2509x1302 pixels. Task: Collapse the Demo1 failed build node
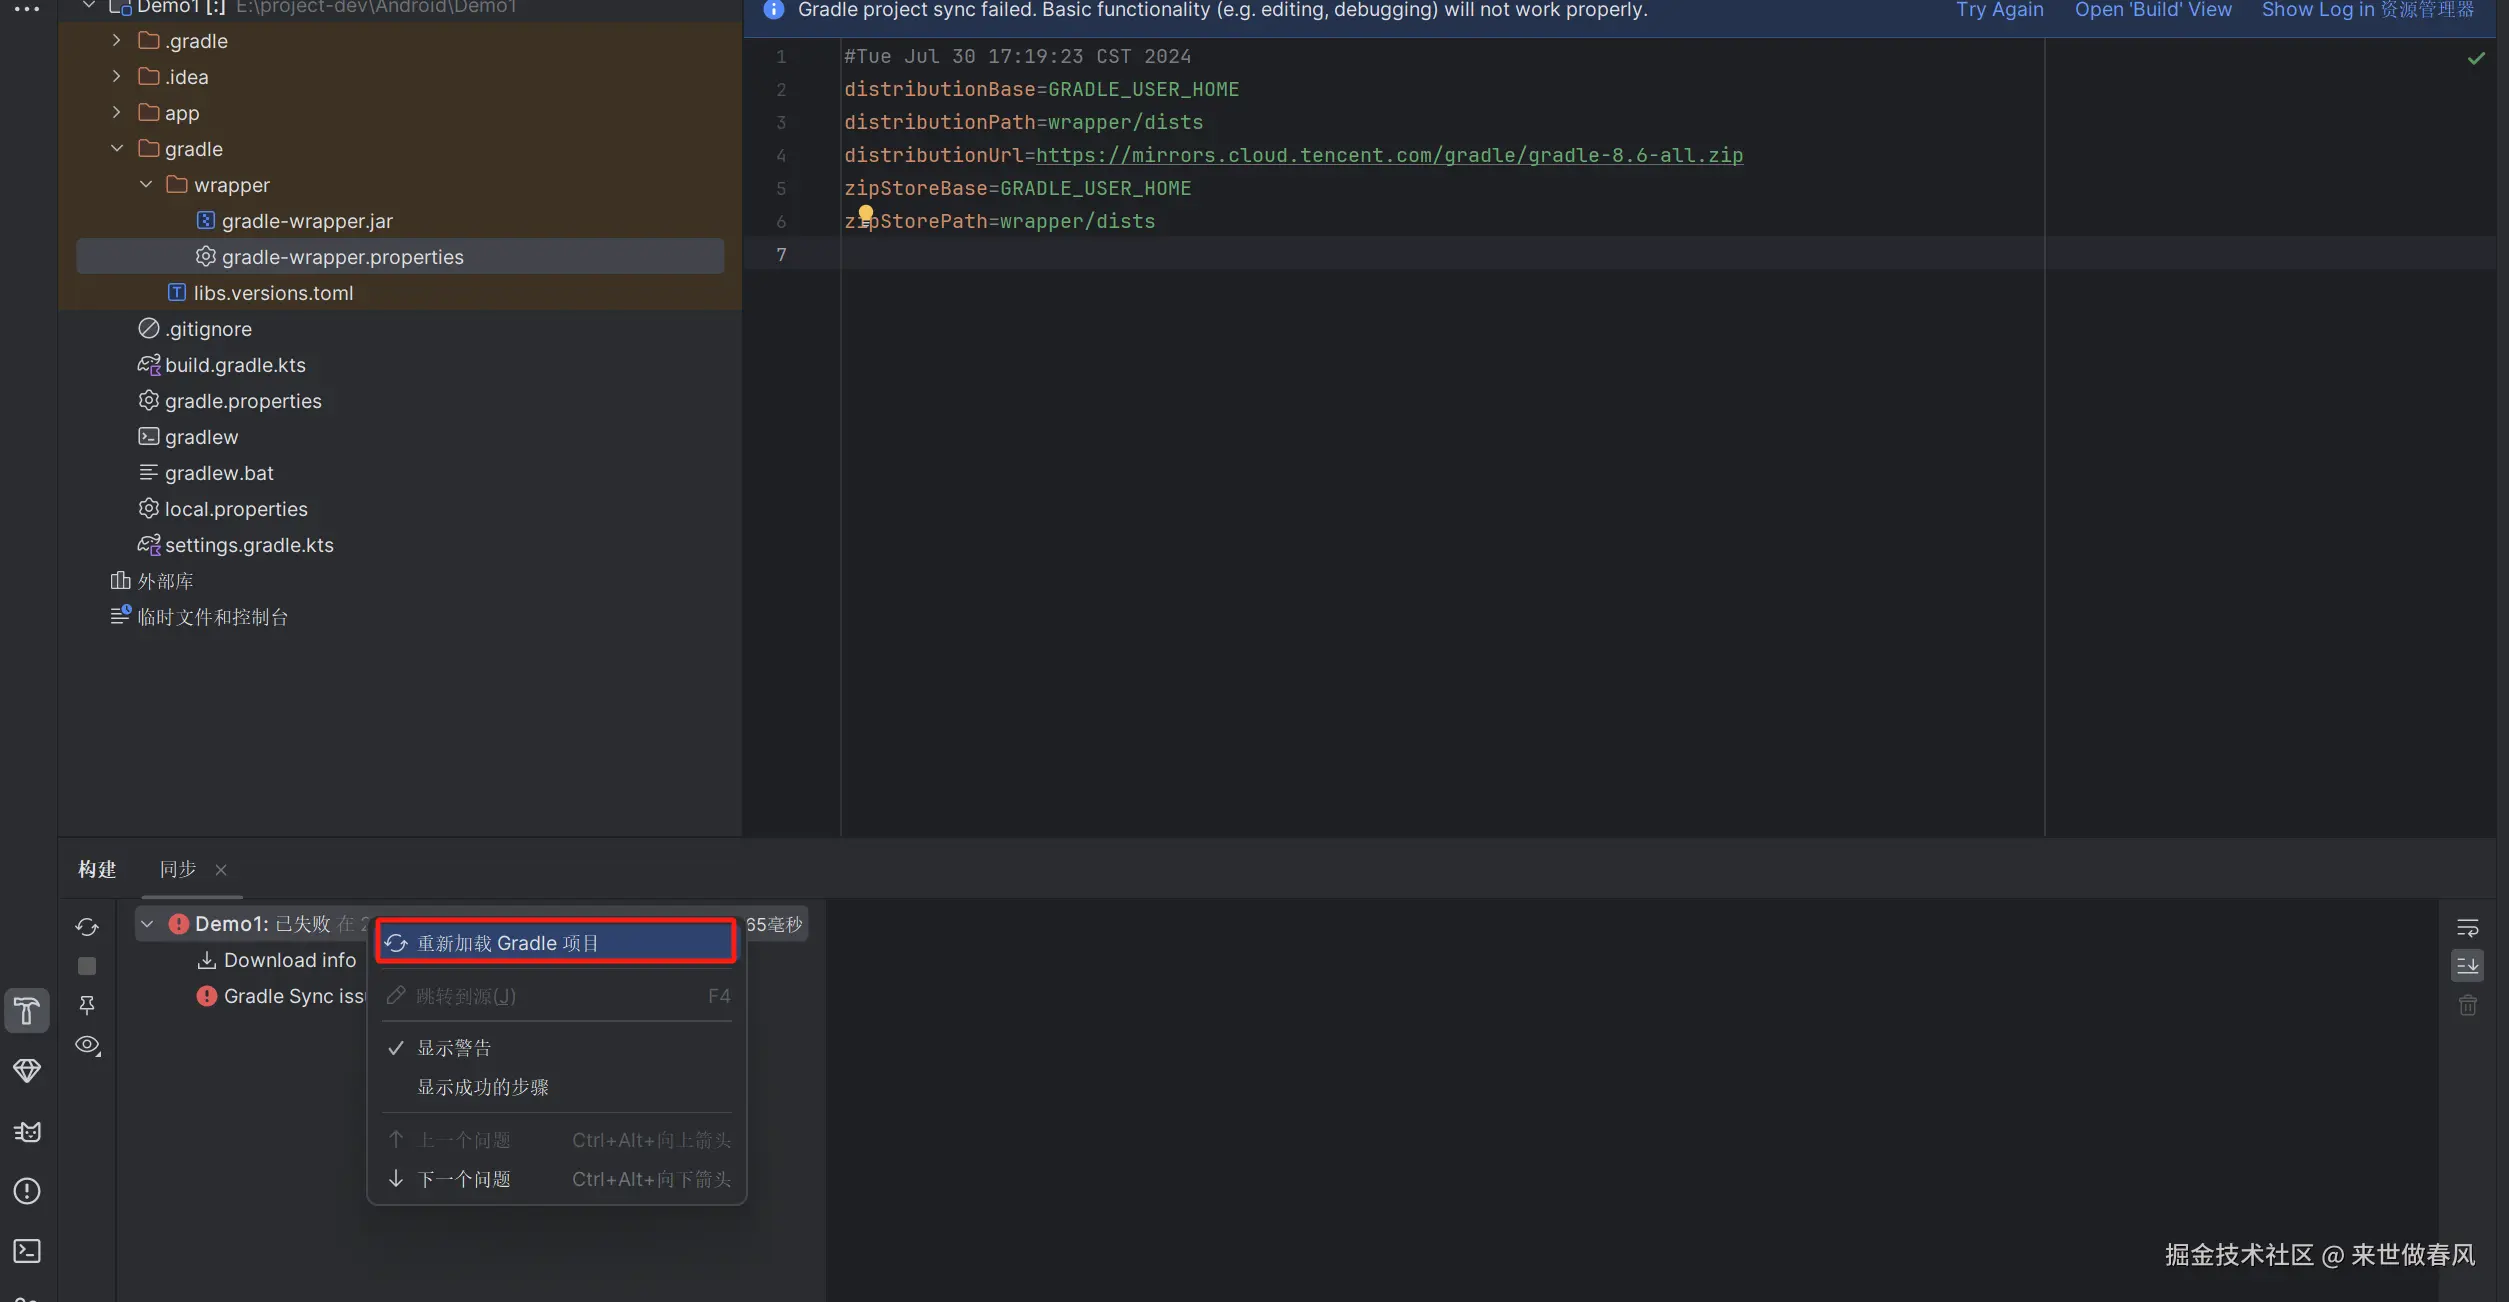point(147,924)
